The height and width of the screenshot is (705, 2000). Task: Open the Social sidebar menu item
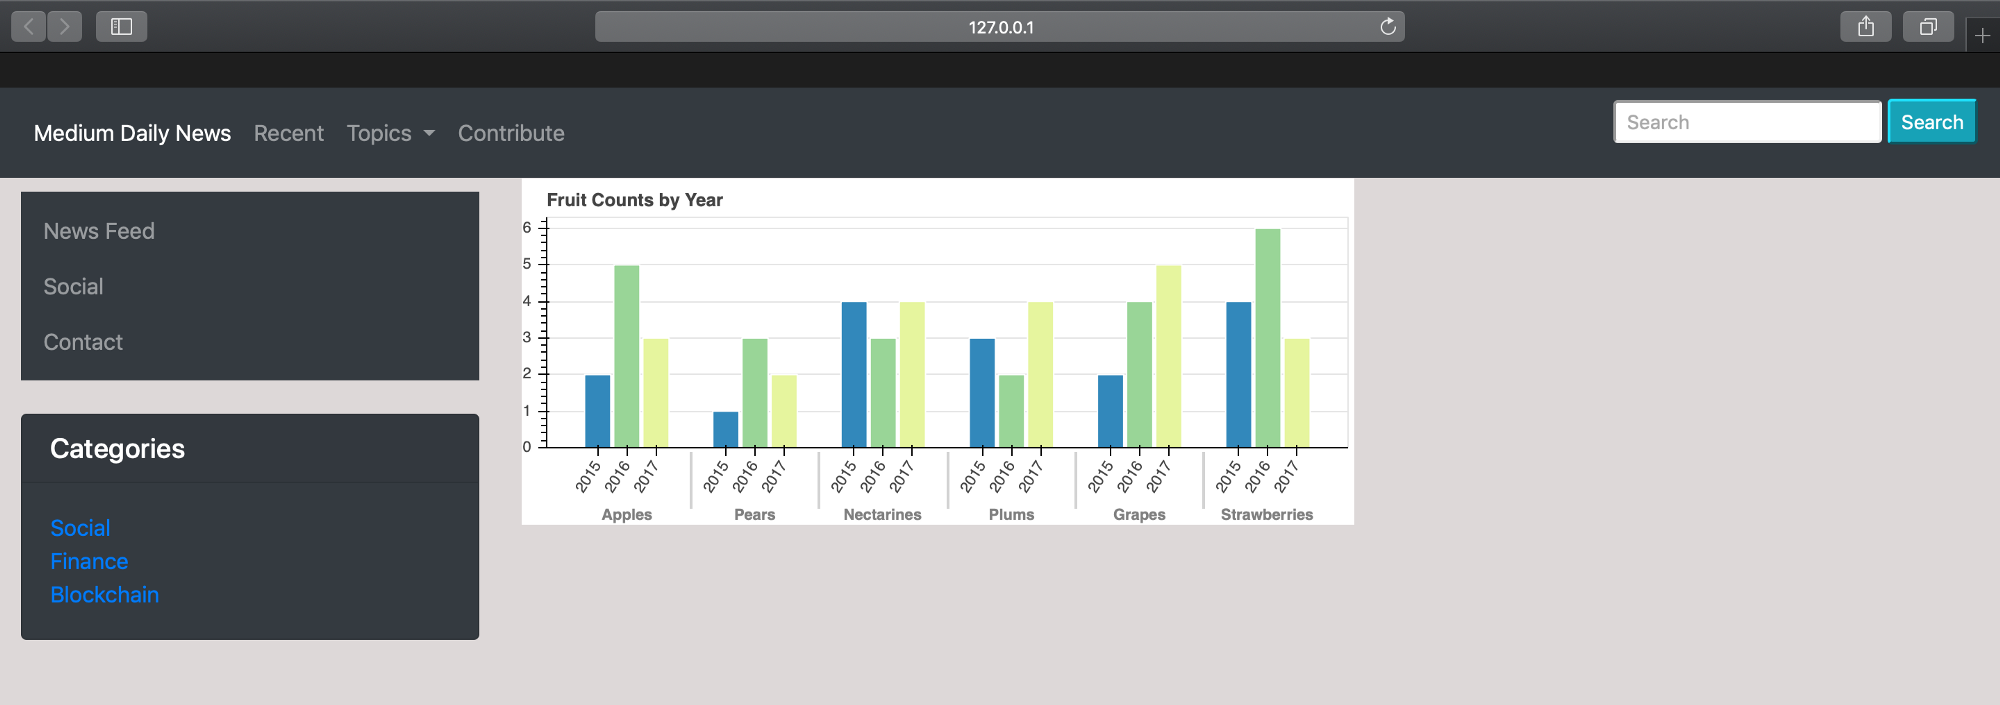(x=73, y=287)
